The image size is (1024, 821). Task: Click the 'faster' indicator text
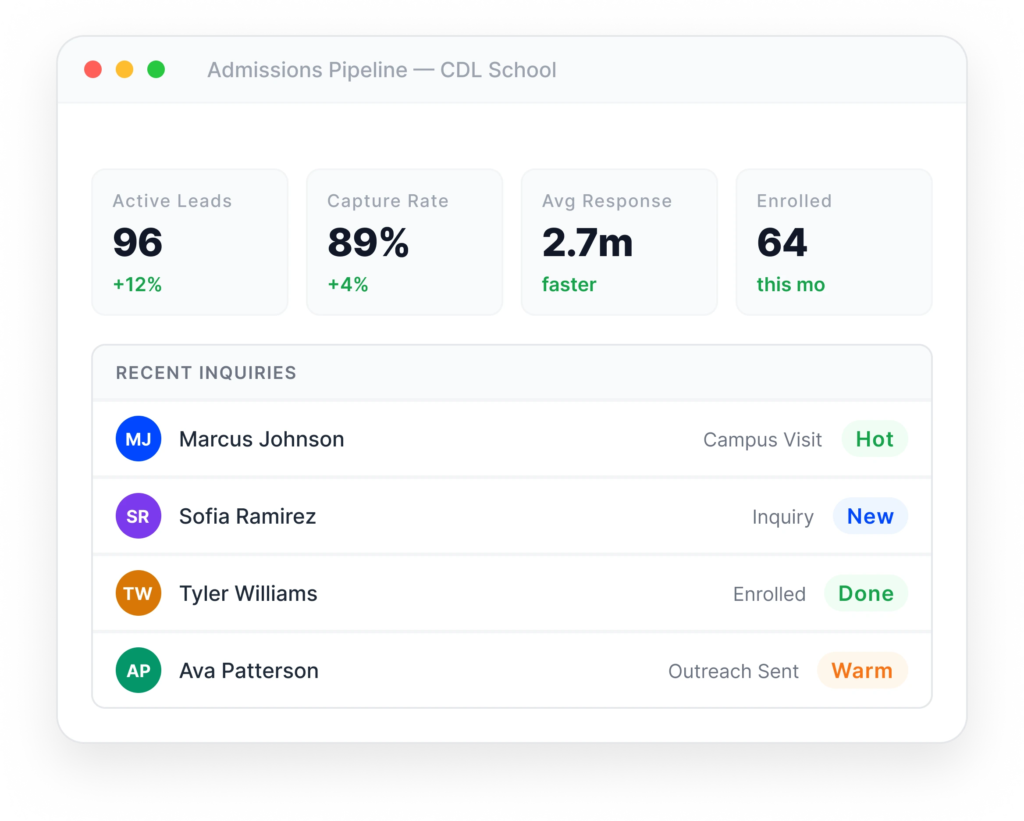[569, 284]
